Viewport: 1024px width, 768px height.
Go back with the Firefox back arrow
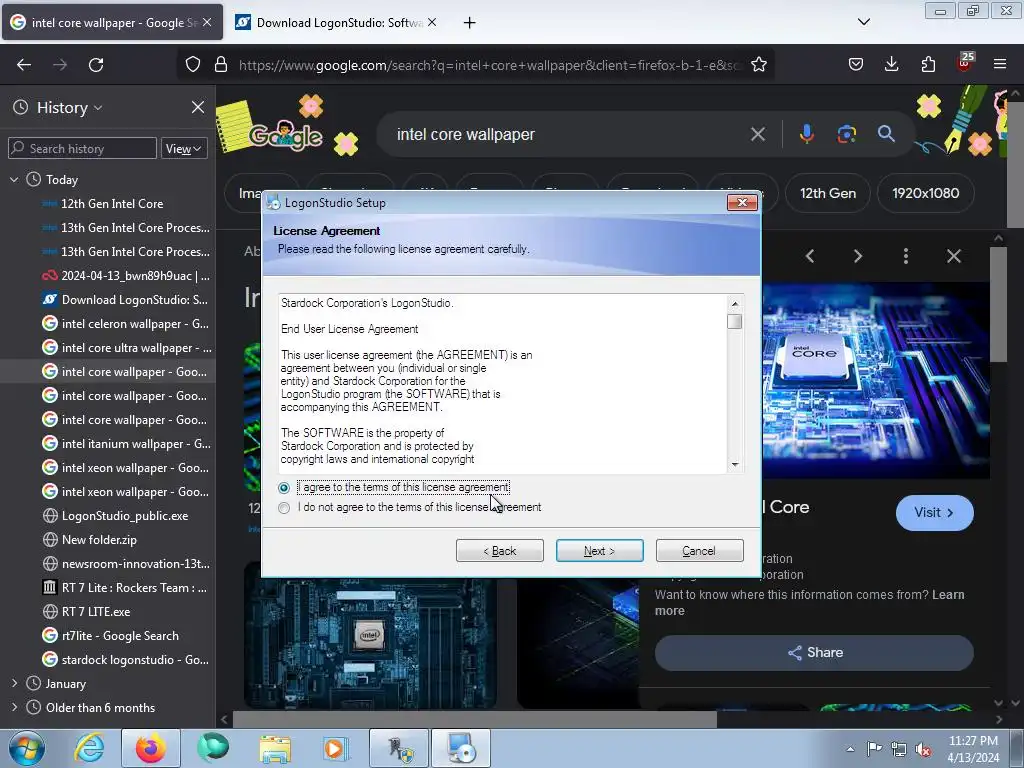(x=24, y=65)
